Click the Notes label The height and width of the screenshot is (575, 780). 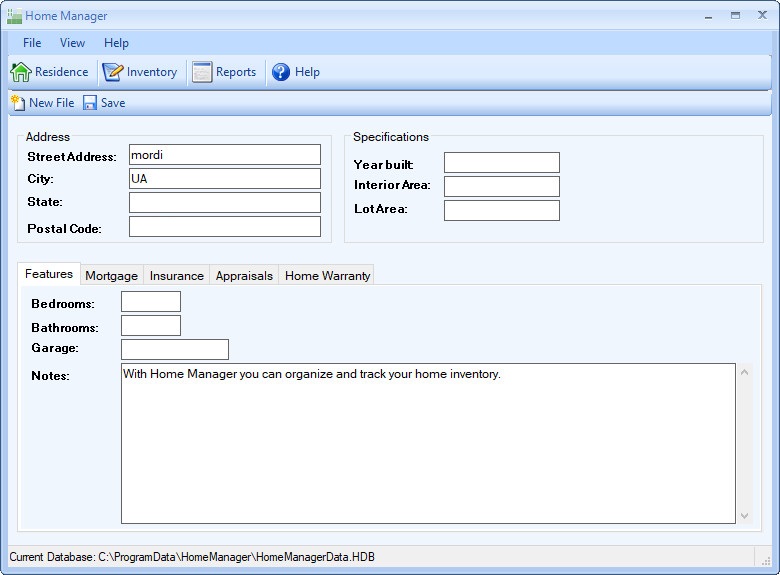click(50, 376)
